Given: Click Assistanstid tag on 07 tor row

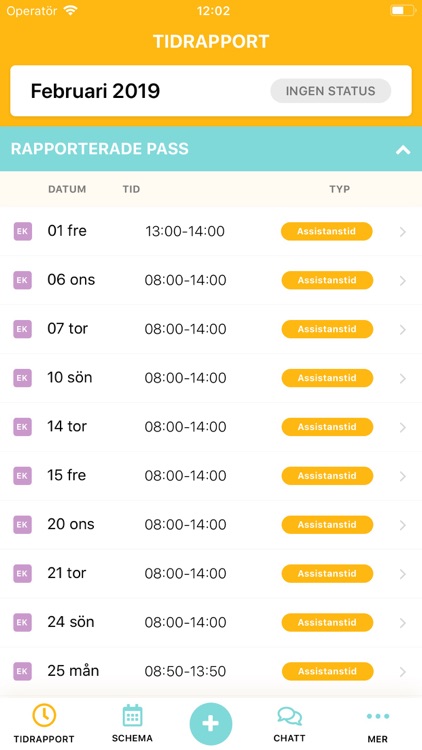Looking at the screenshot, I should click(x=327, y=329).
